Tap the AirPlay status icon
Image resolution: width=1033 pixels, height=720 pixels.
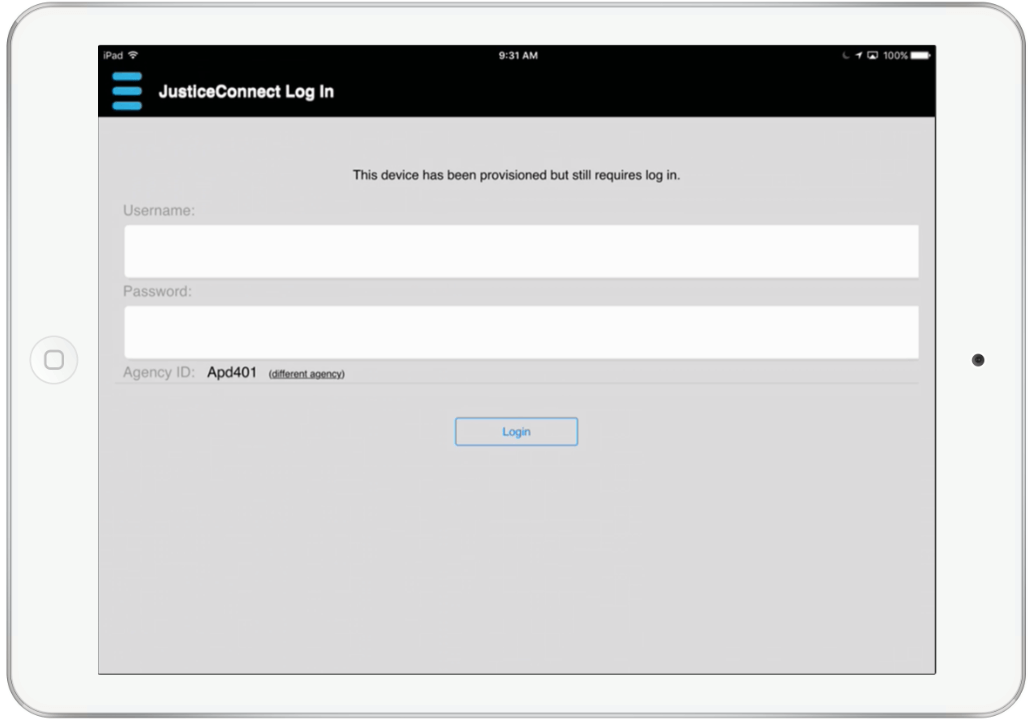(872, 55)
